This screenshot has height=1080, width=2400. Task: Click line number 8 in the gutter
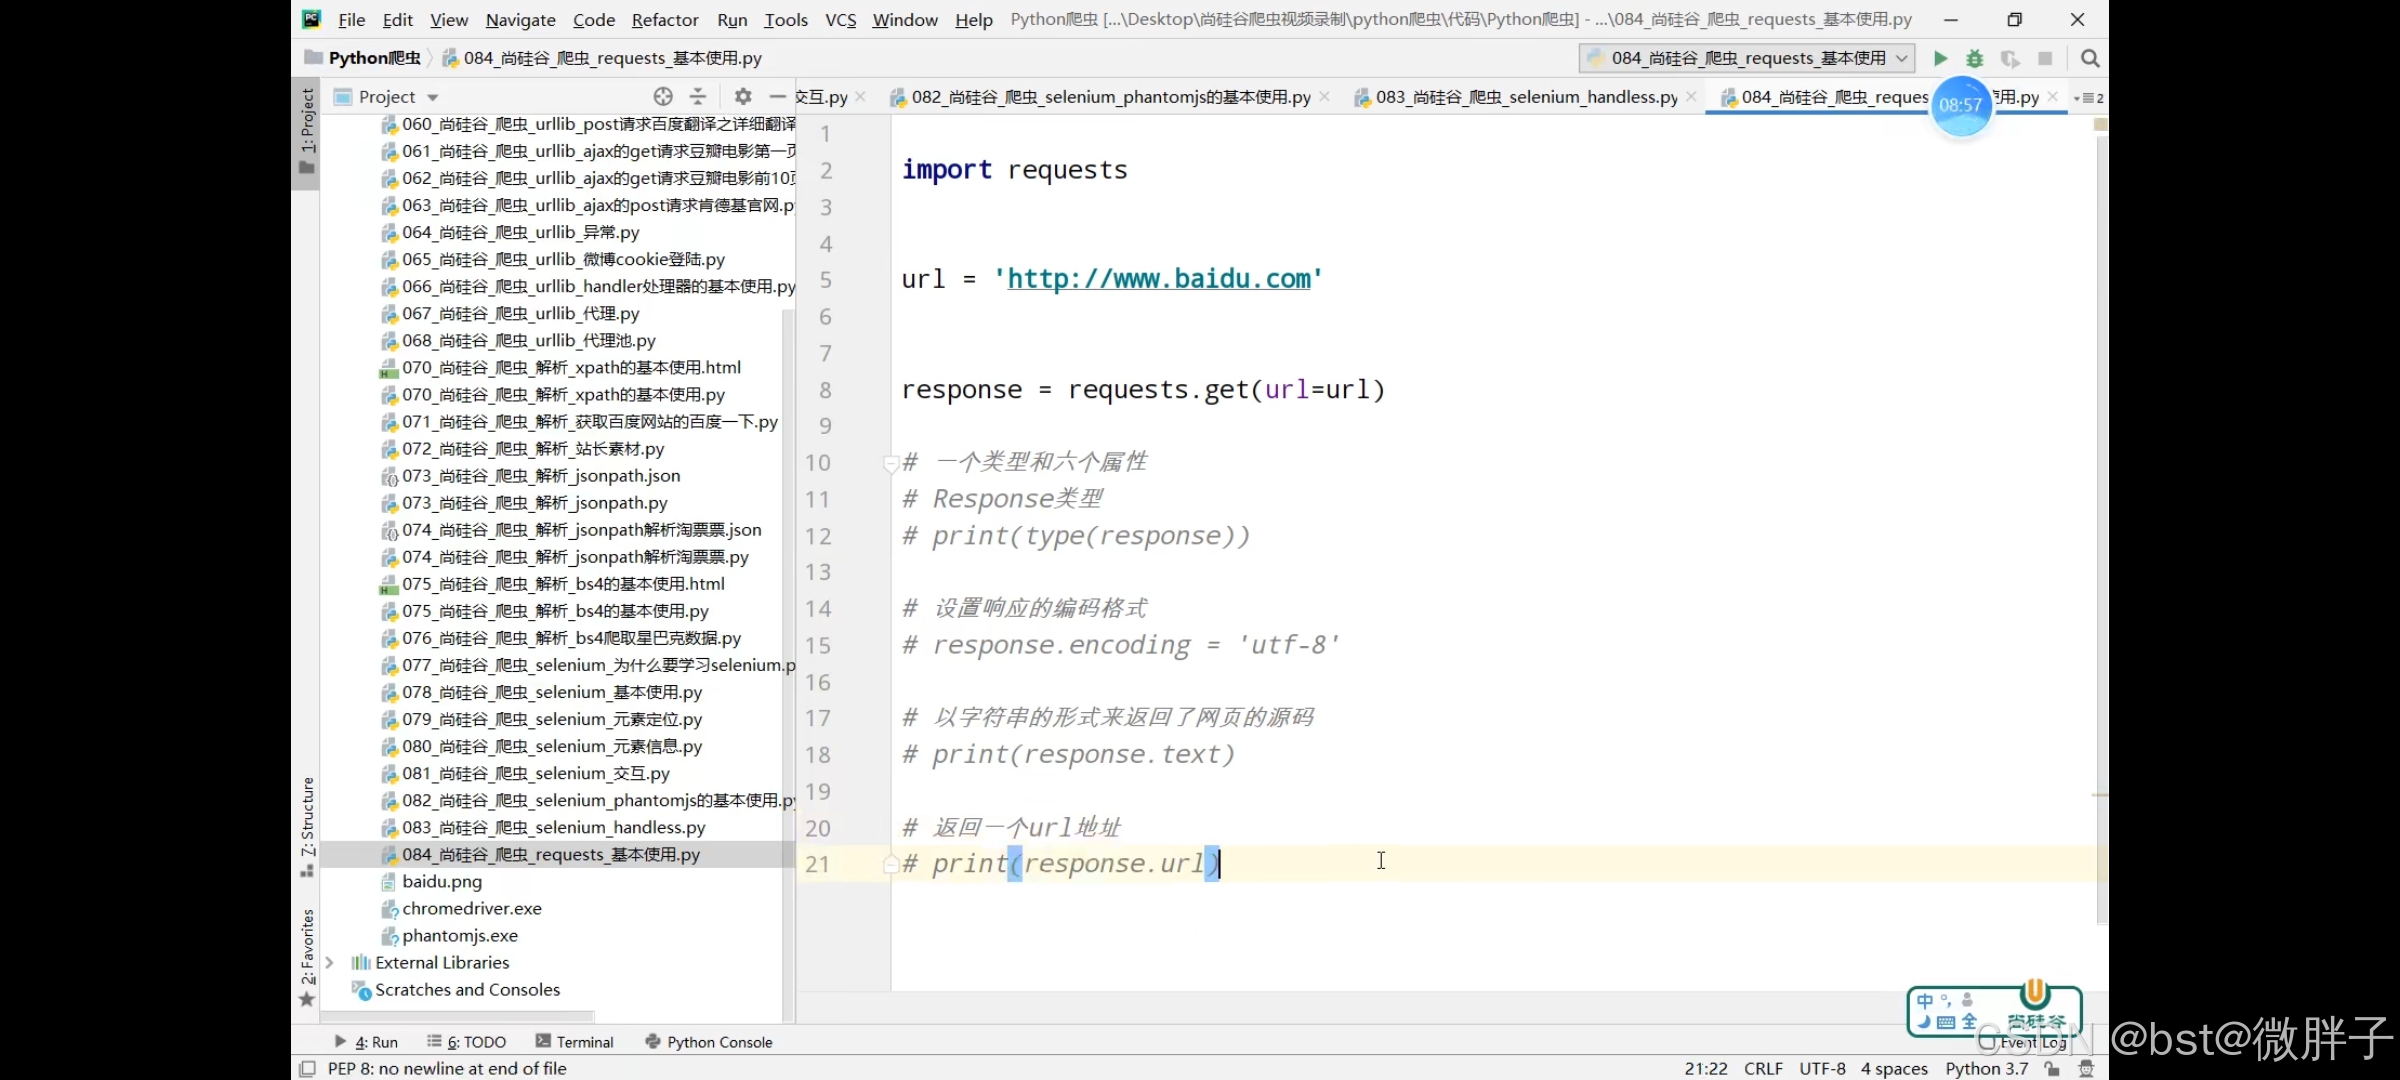(x=825, y=390)
